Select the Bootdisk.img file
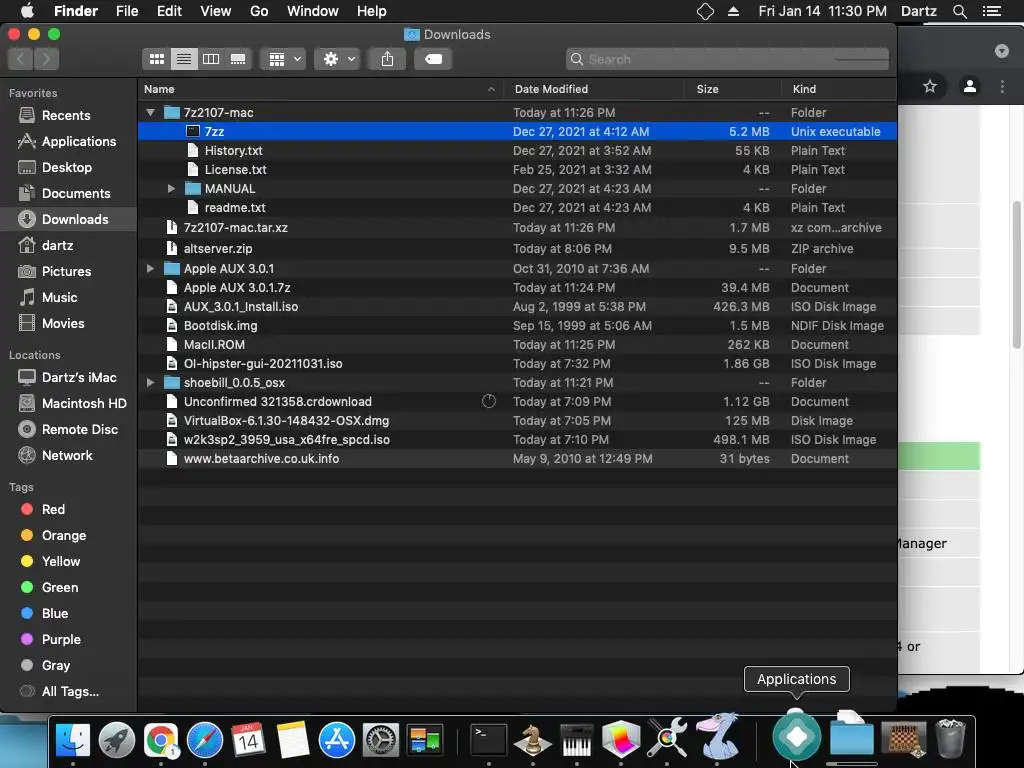Screen dimensions: 1024x768 pyautogui.click(x=517, y=326)
